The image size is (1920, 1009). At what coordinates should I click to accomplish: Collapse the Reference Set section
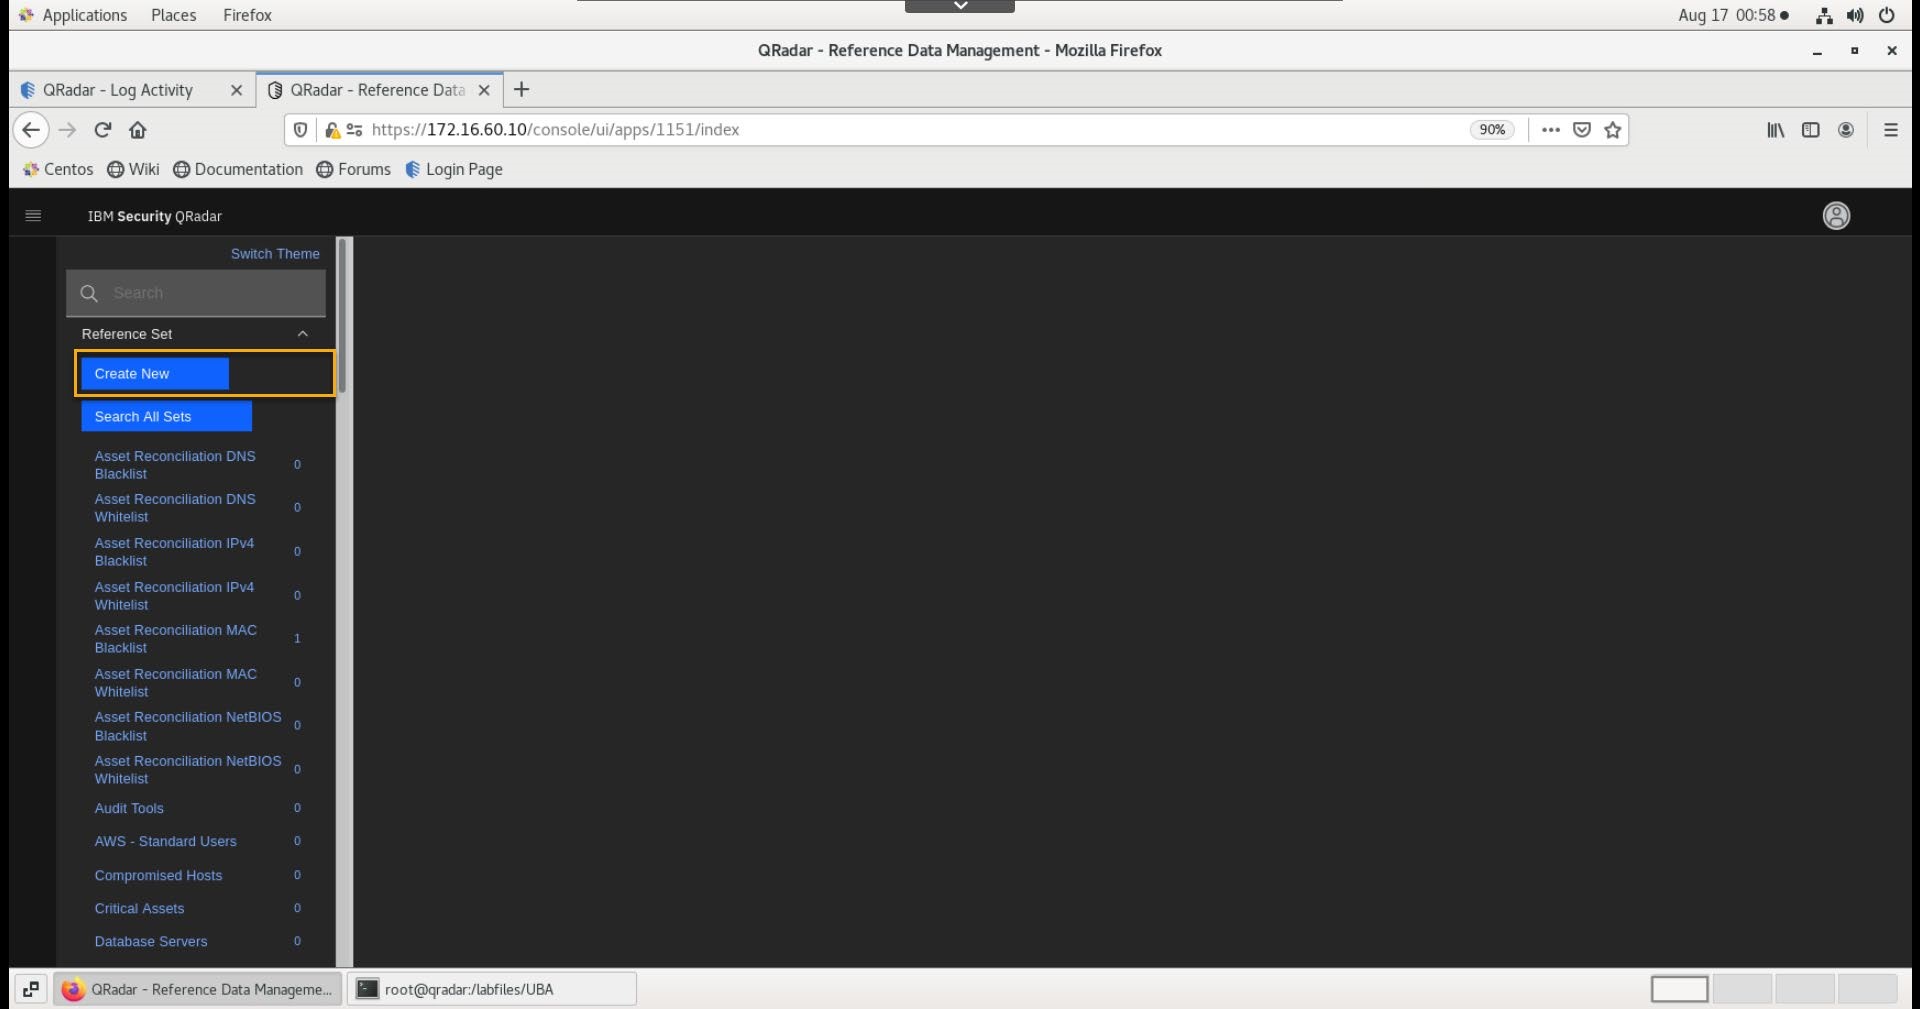[x=303, y=334]
